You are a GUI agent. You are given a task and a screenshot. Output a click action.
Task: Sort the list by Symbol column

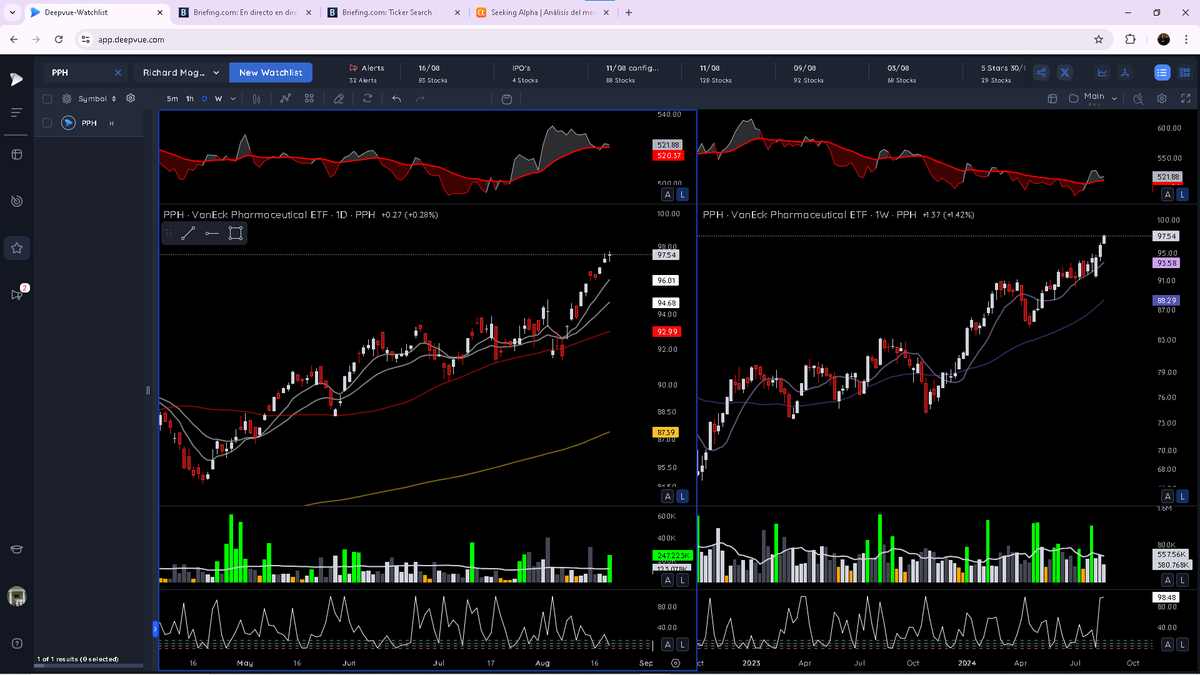pyautogui.click(x=97, y=98)
